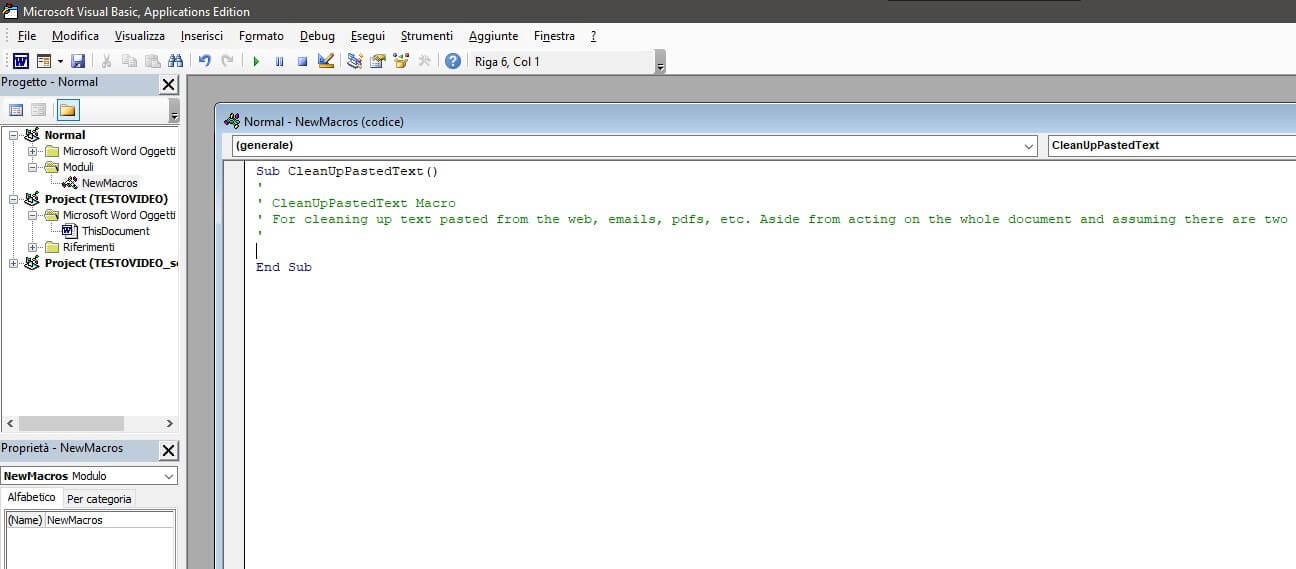
Task: Click the Break (pause) icon
Action: pos(279,61)
